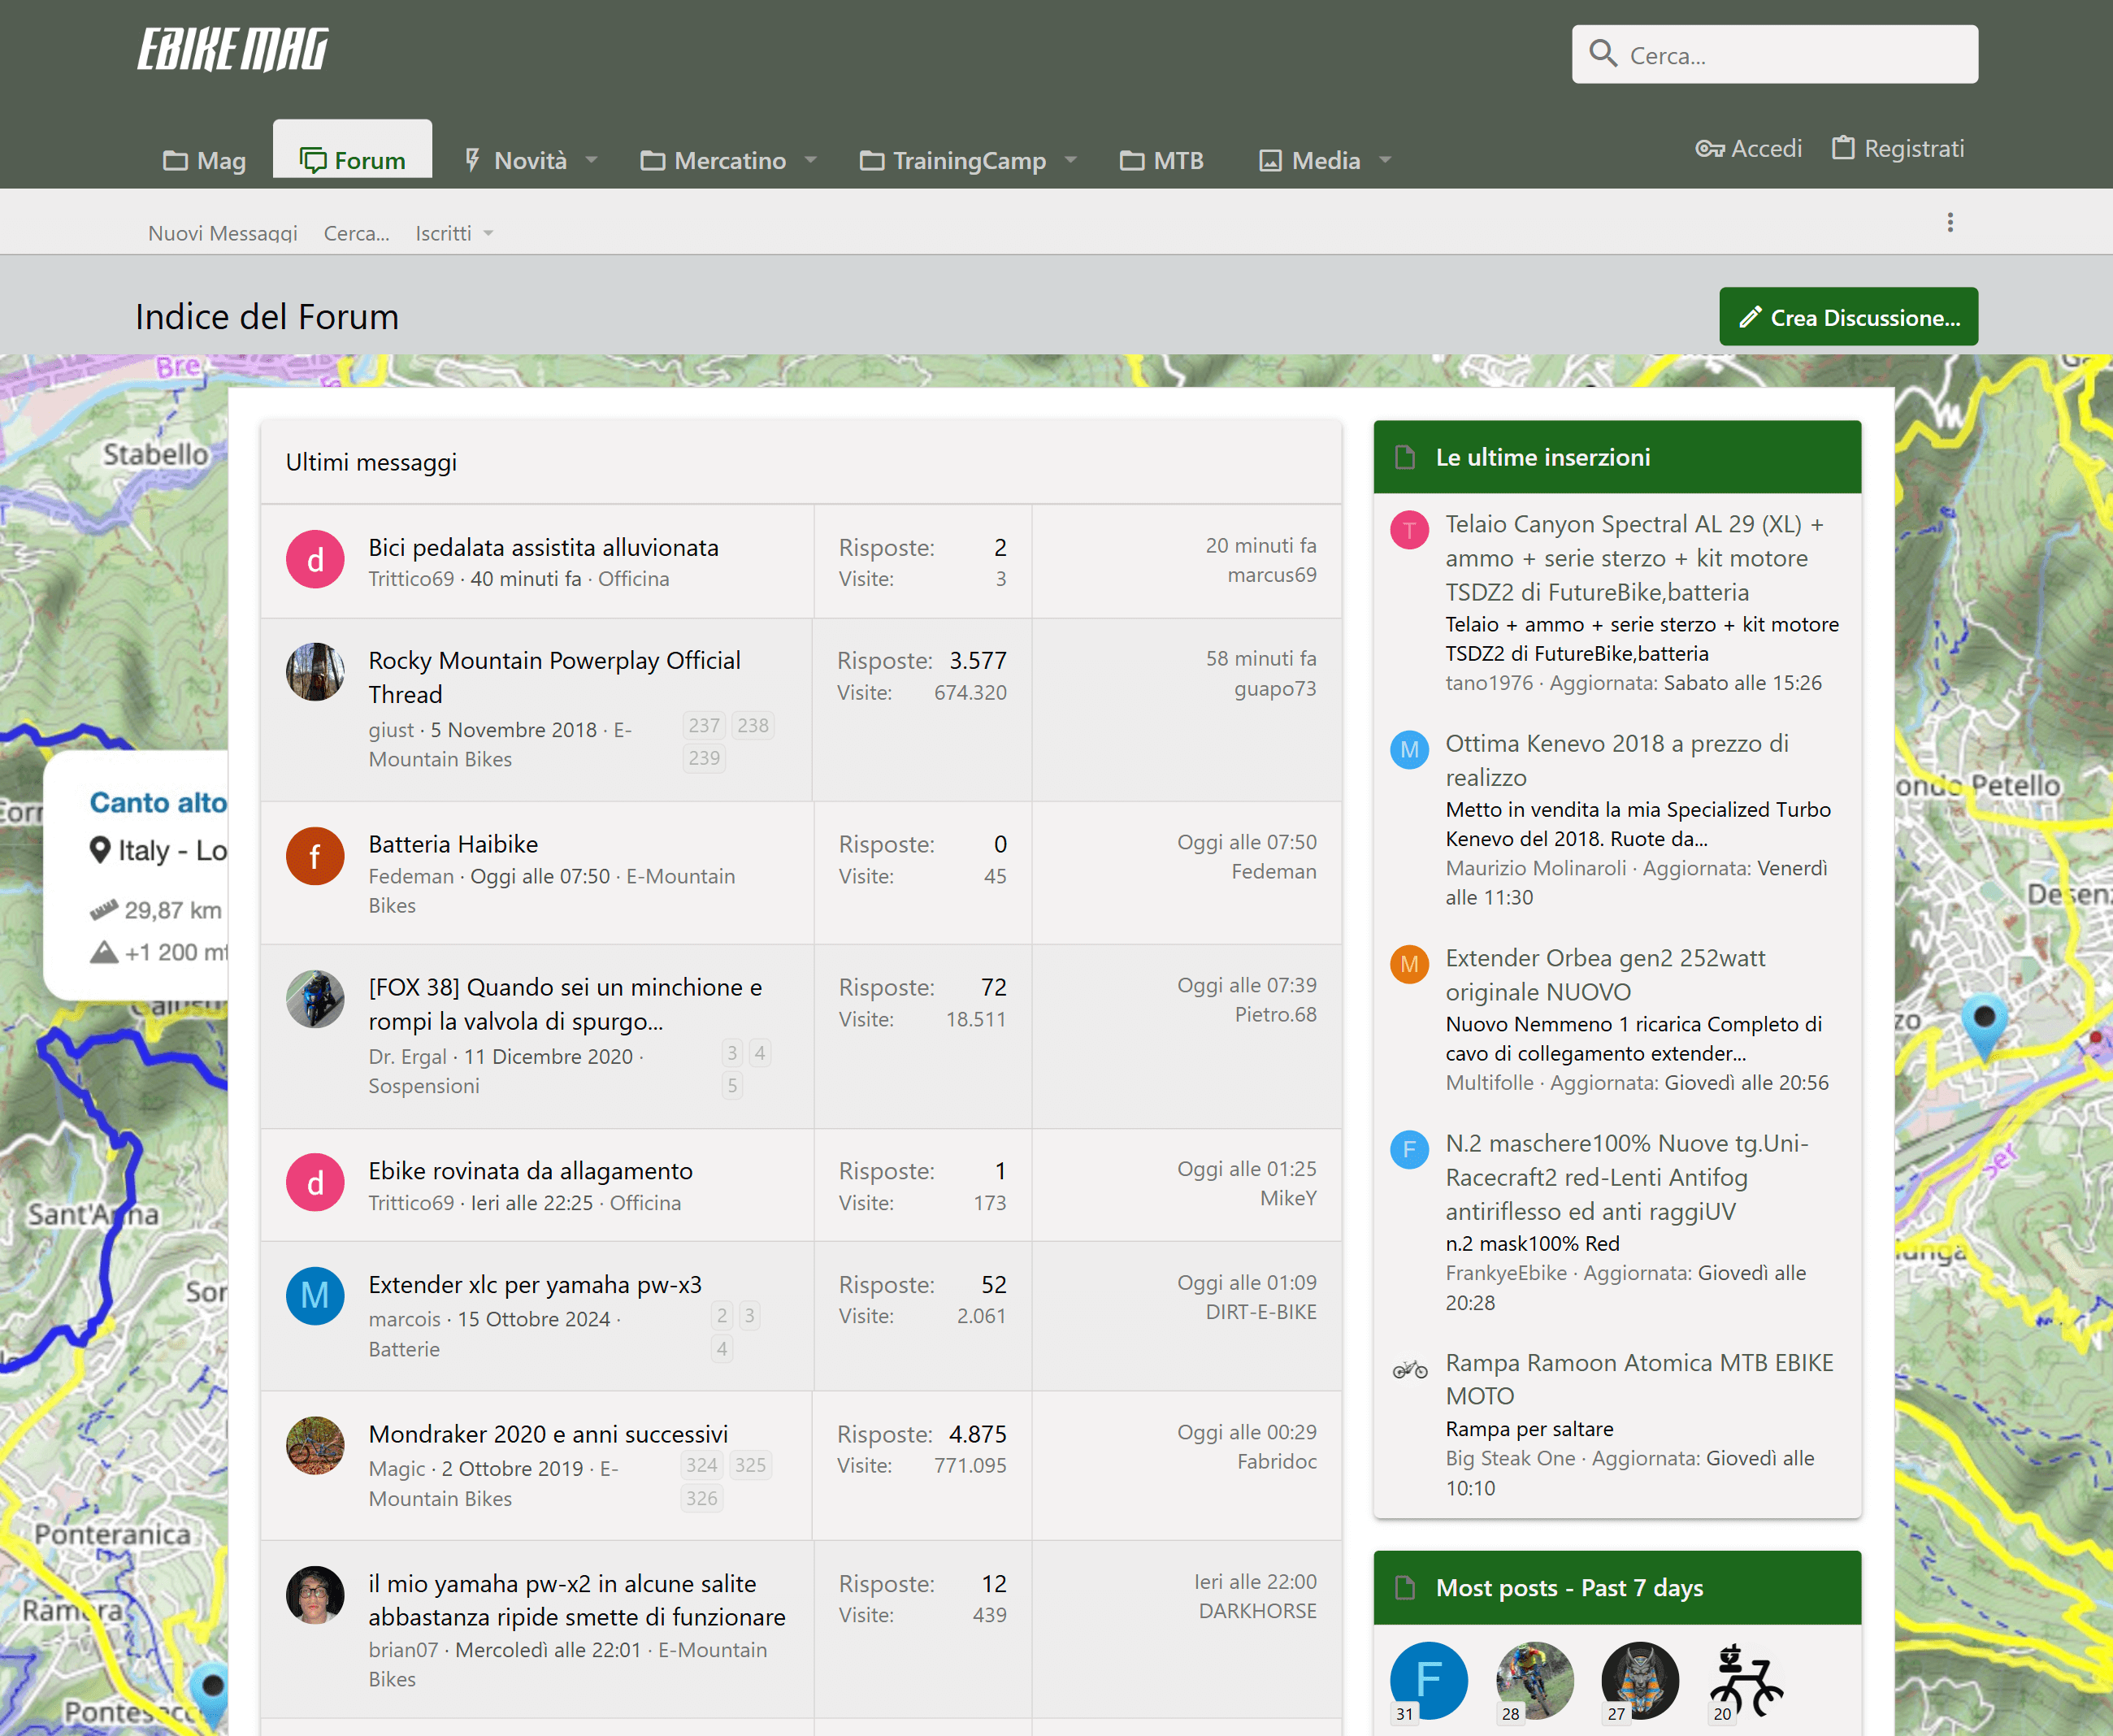
Task: Click the Crea Discussione button
Action: click(1848, 317)
